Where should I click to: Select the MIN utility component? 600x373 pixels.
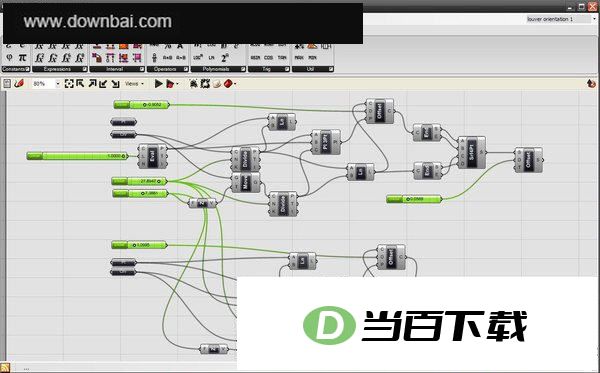(313, 58)
